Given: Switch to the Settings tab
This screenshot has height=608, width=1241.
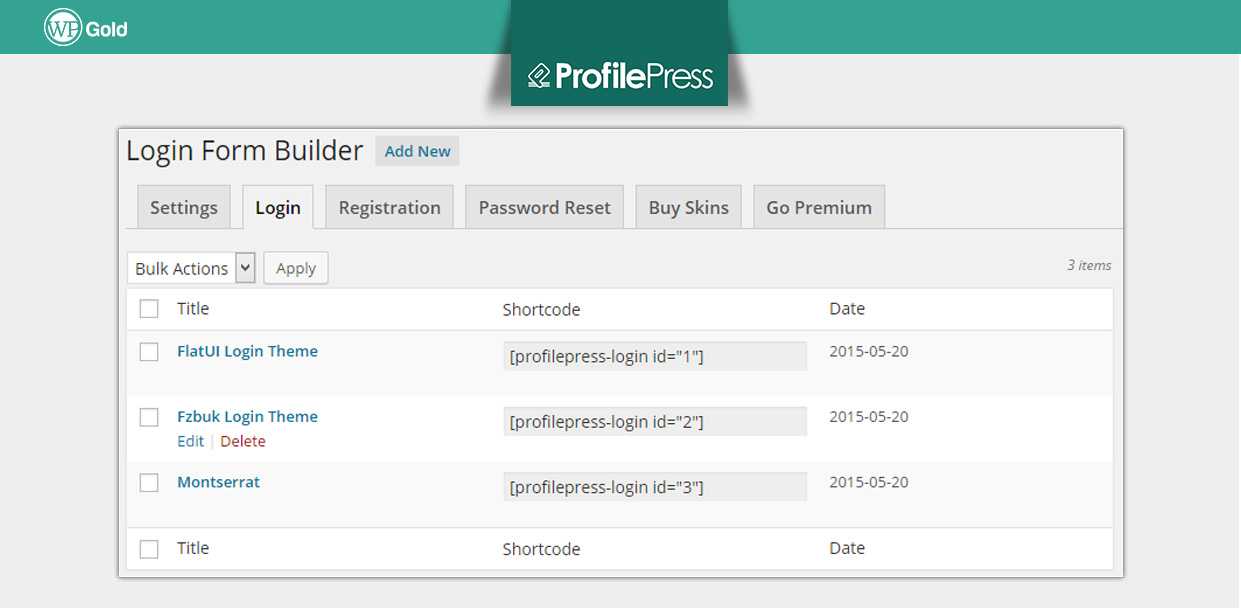Looking at the screenshot, I should pos(184,207).
